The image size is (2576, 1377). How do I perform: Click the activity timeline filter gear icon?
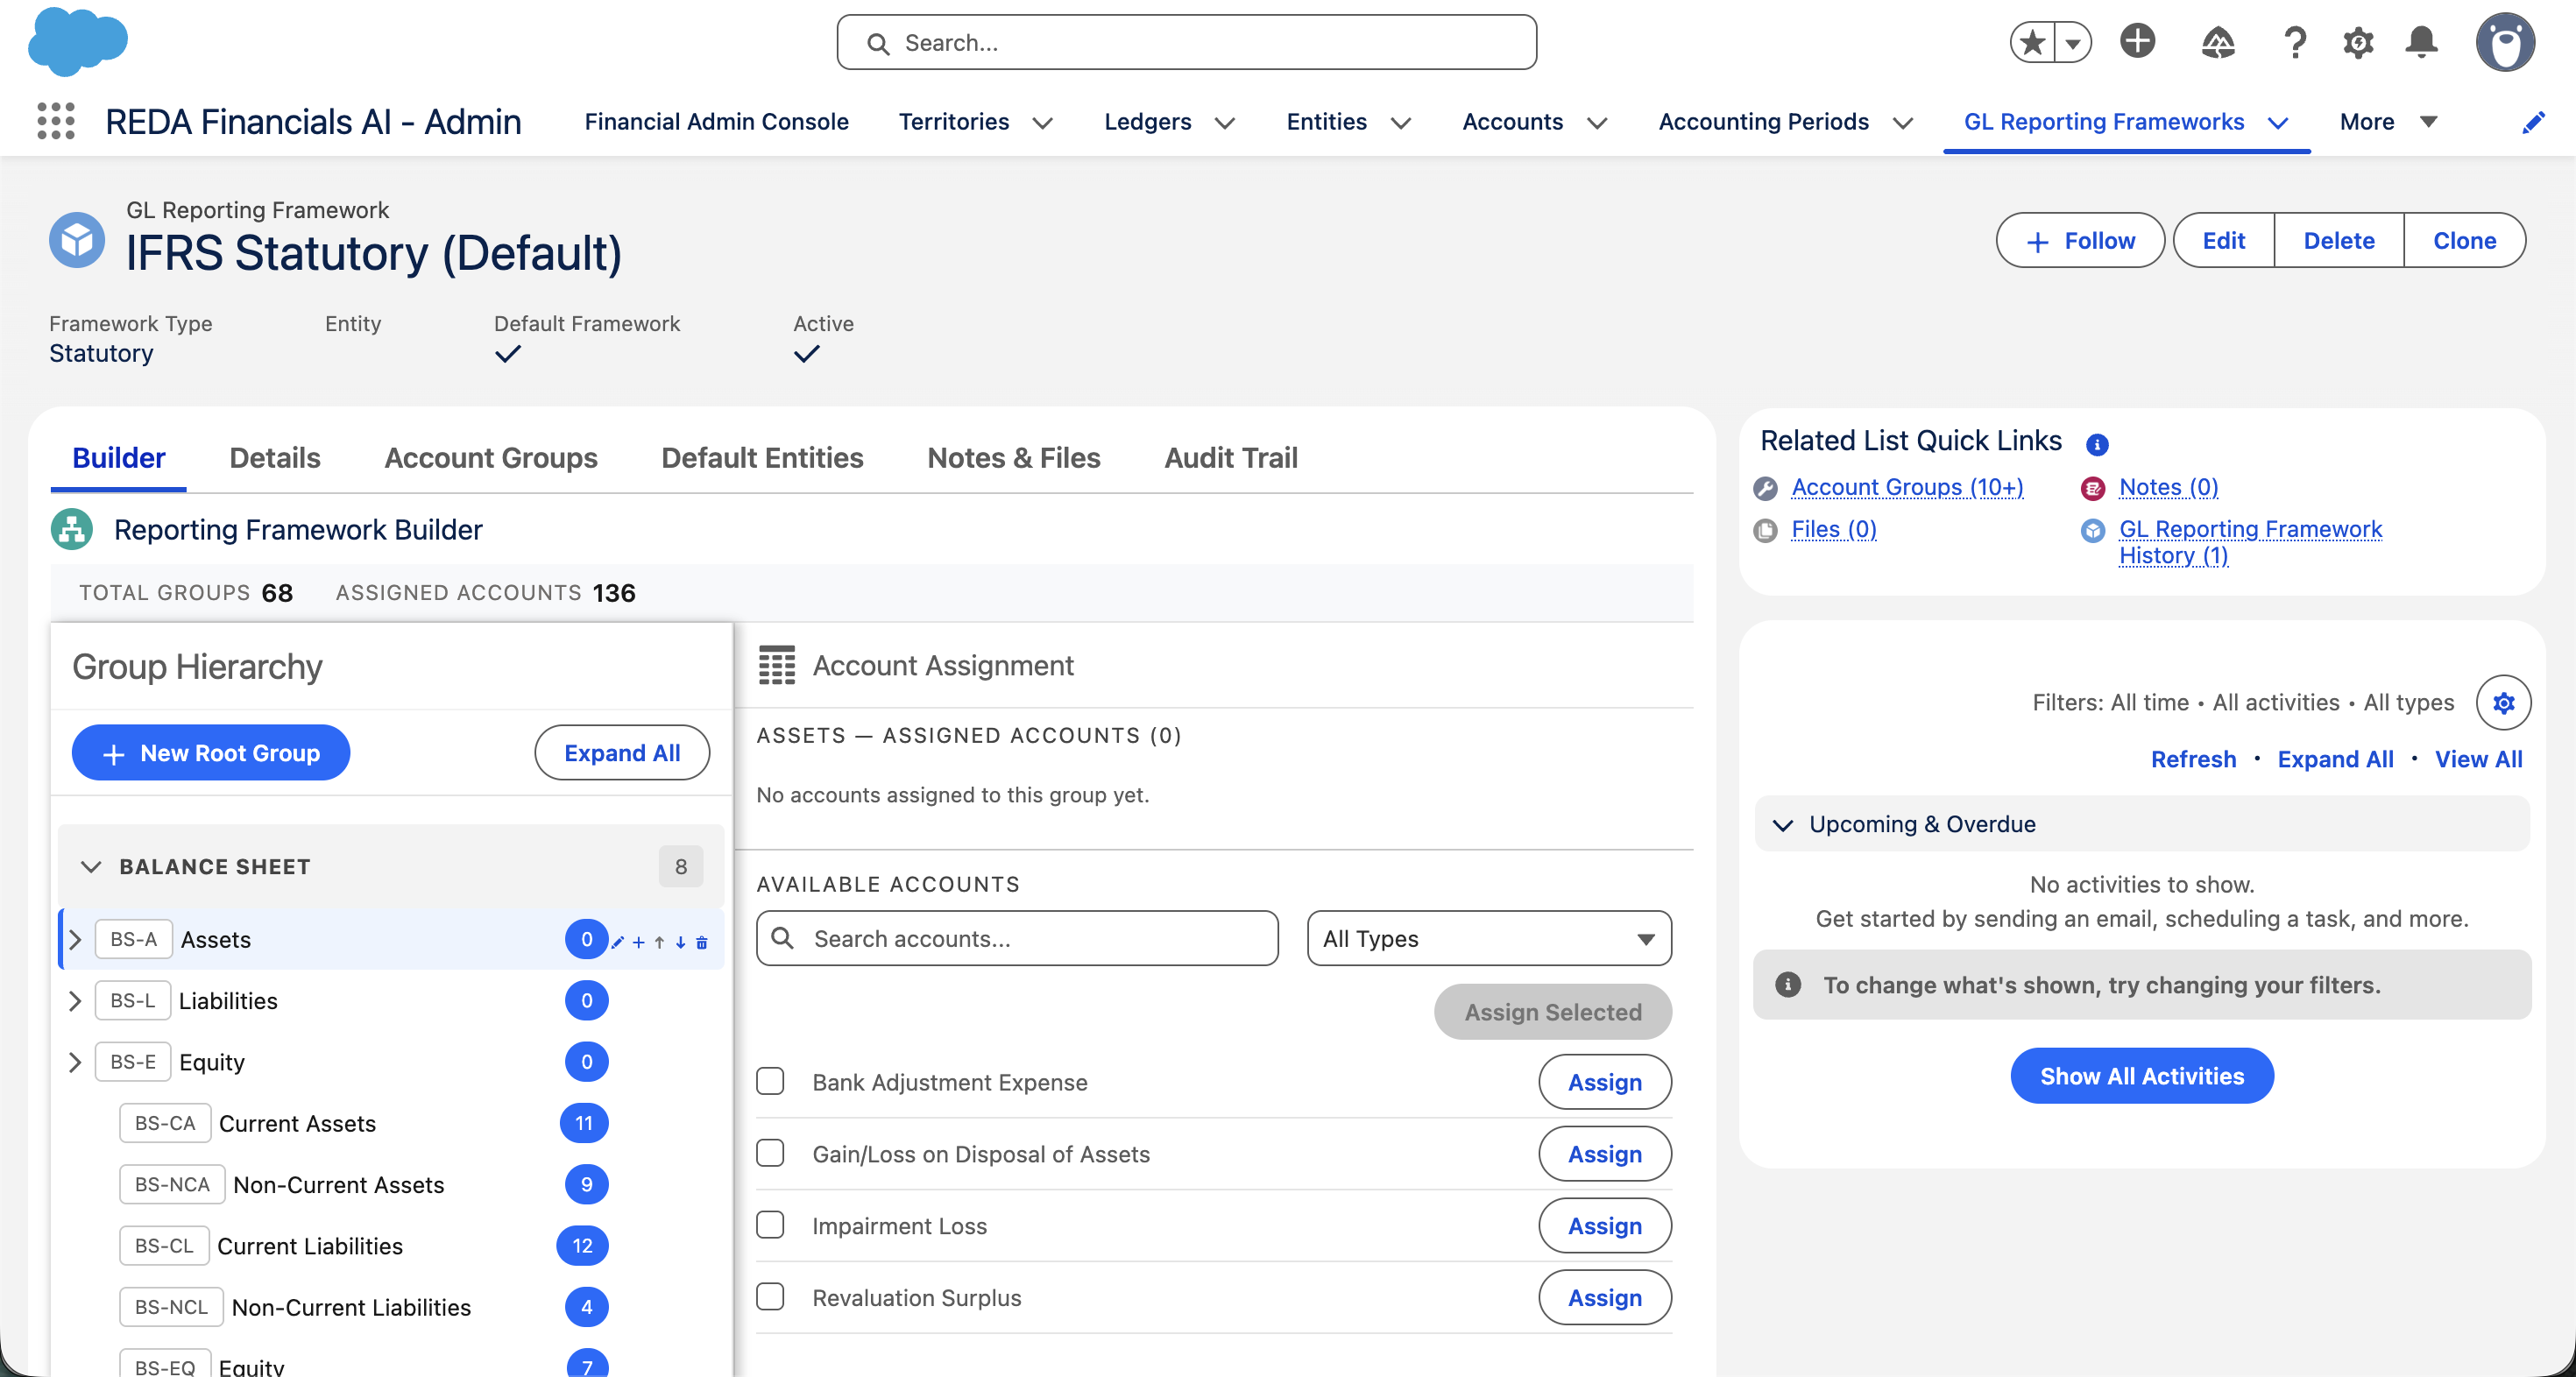2503,703
